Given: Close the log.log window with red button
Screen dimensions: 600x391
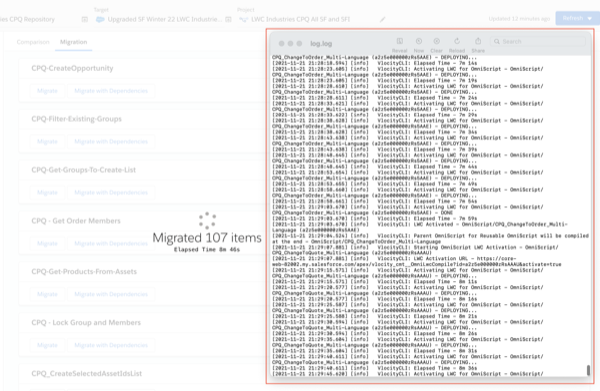Looking at the screenshot, I should click(281, 44).
